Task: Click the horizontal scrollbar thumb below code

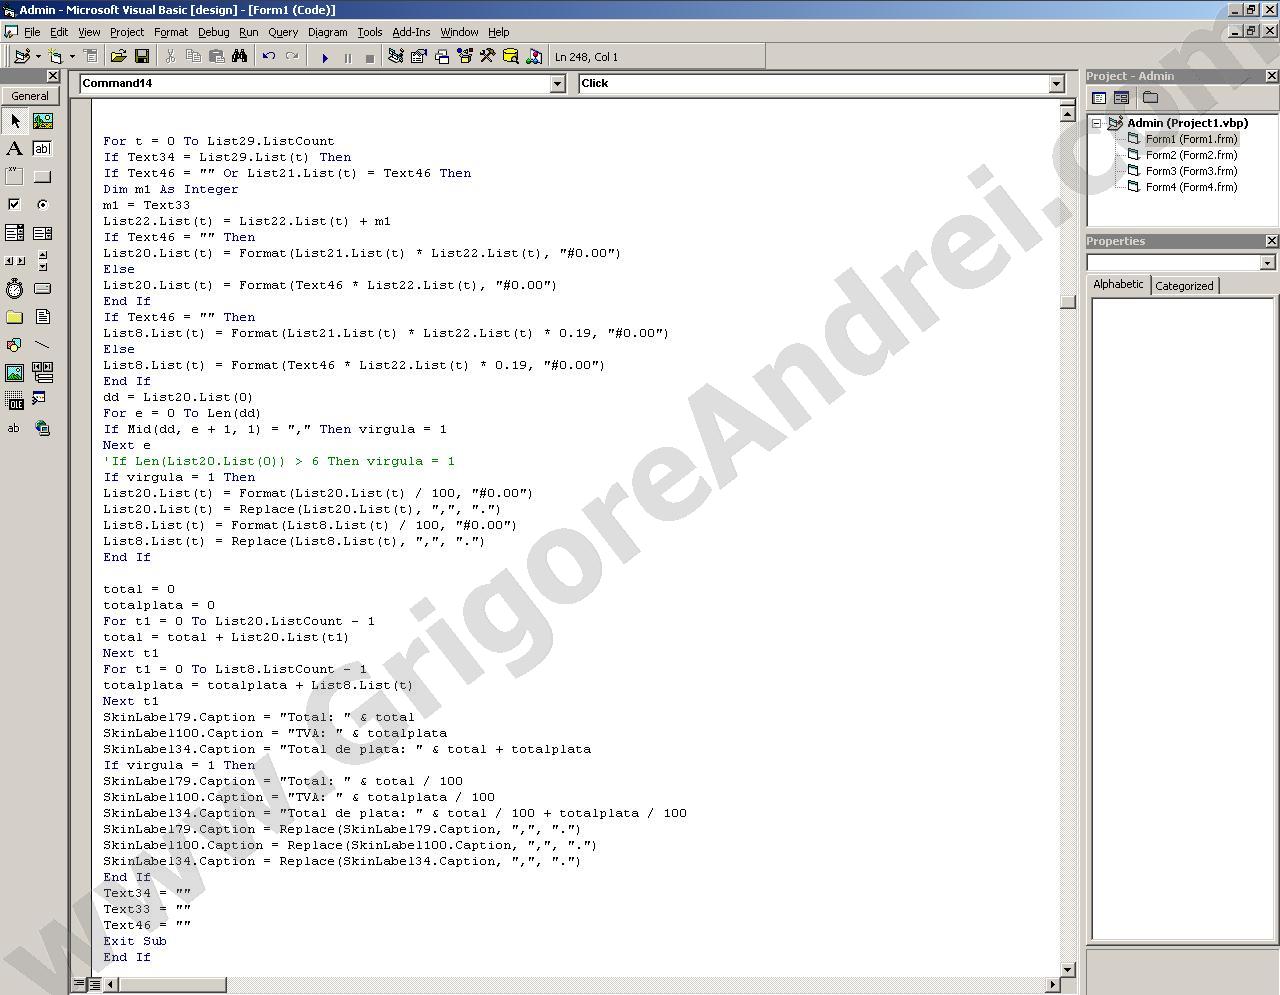Action: pos(172,984)
